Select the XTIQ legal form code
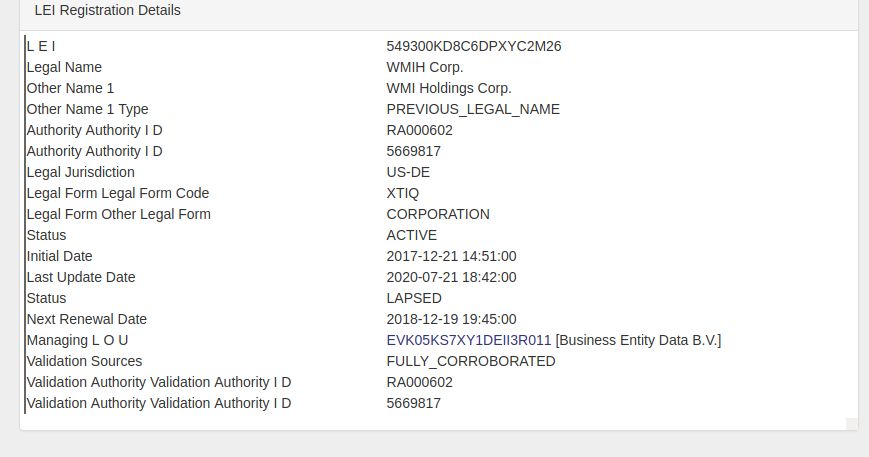The width and height of the screenshot is (869, 457). click(x=405, y=193)
